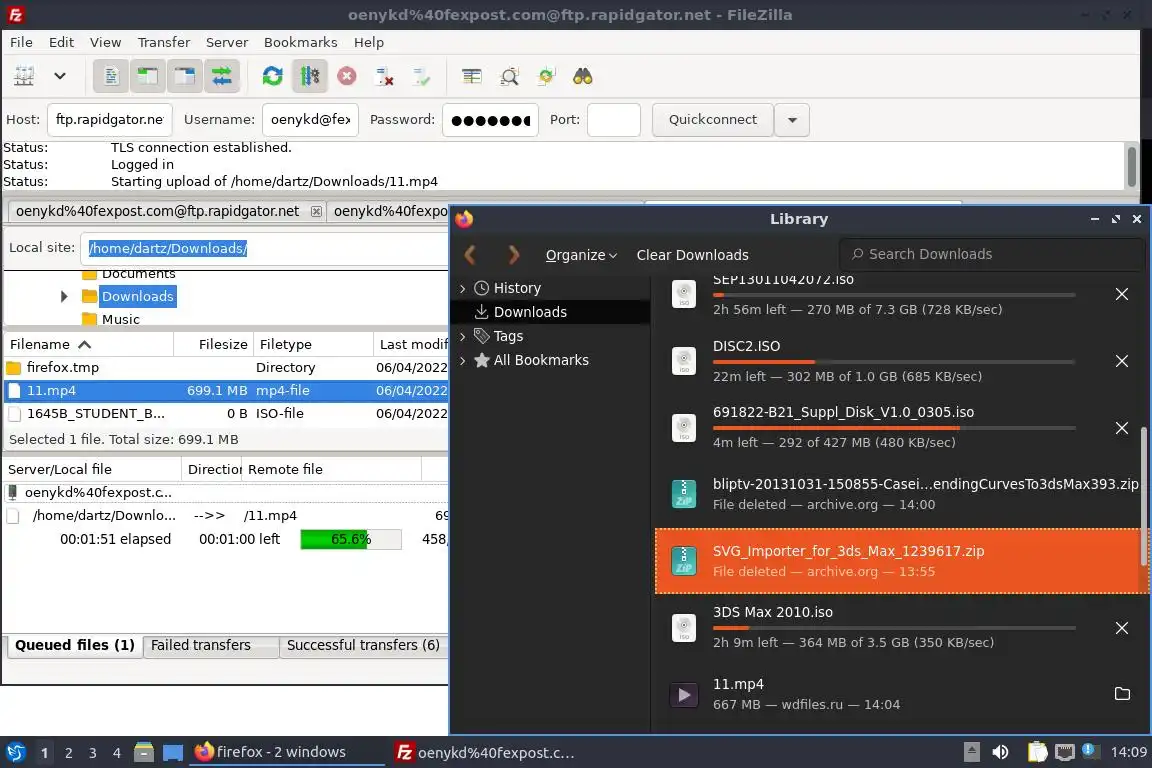Click the Host input field
Viewport: 1152px width, 768px height.
[109, 120]
